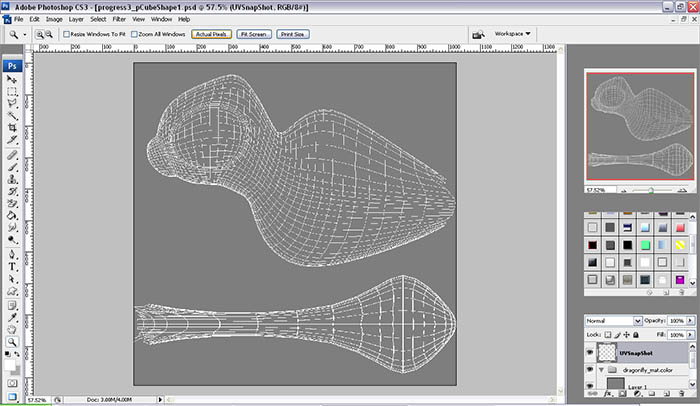Select the Path Selection tool

click(12, 279)
